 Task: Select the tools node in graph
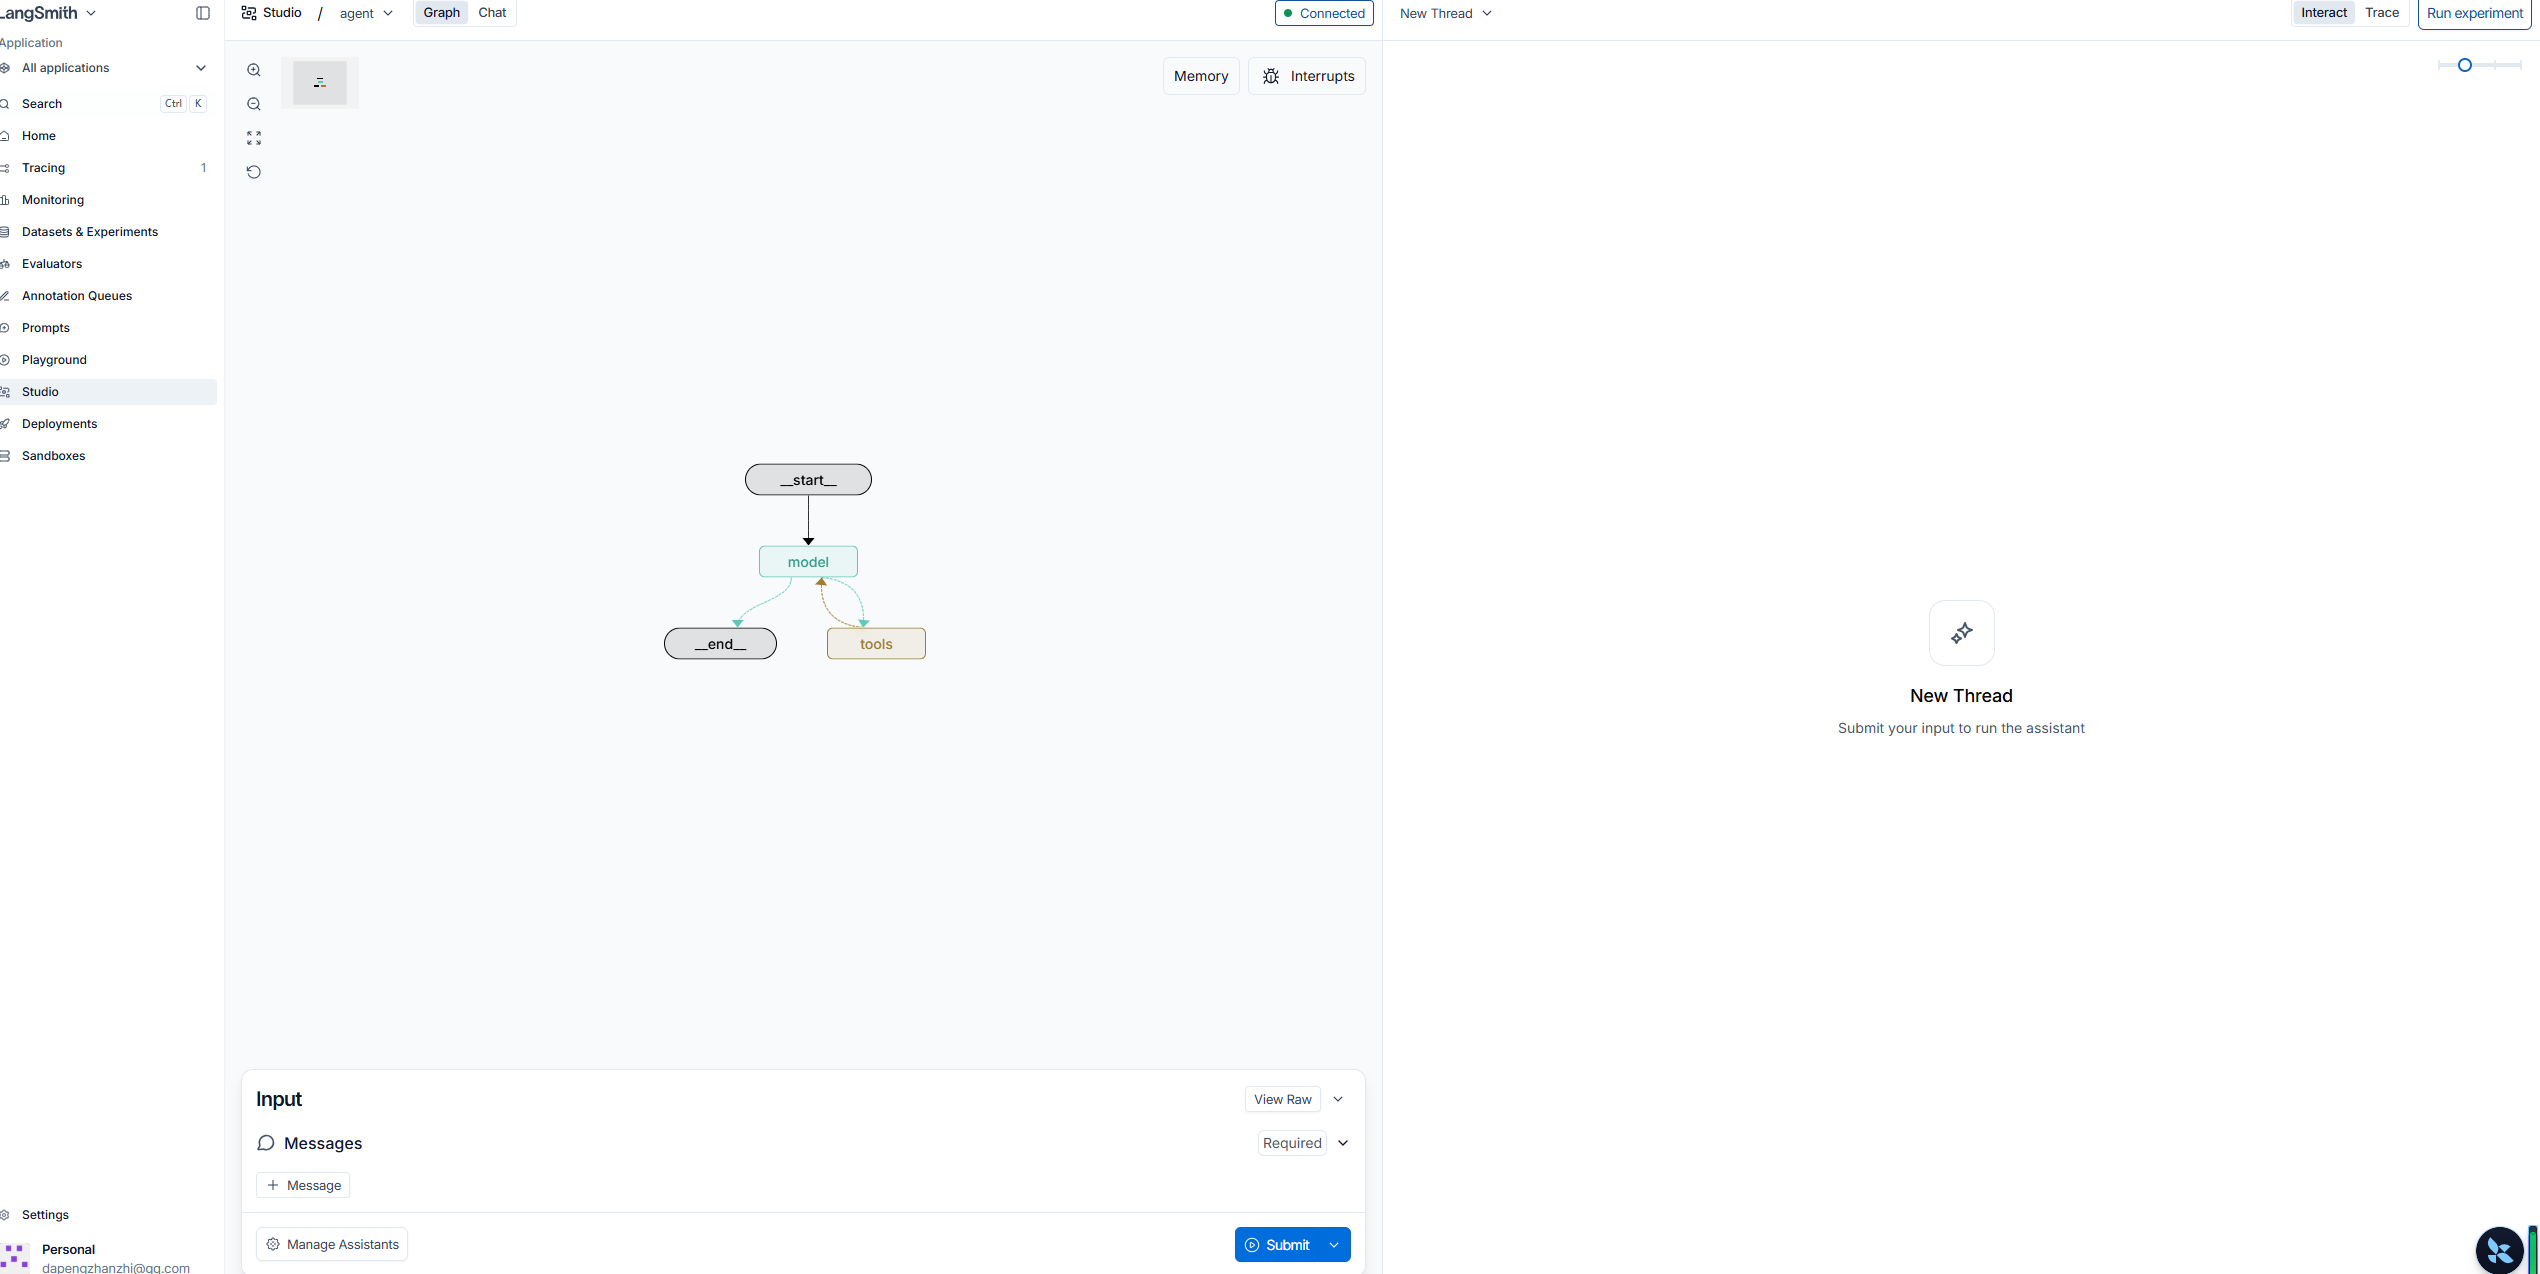876,644
